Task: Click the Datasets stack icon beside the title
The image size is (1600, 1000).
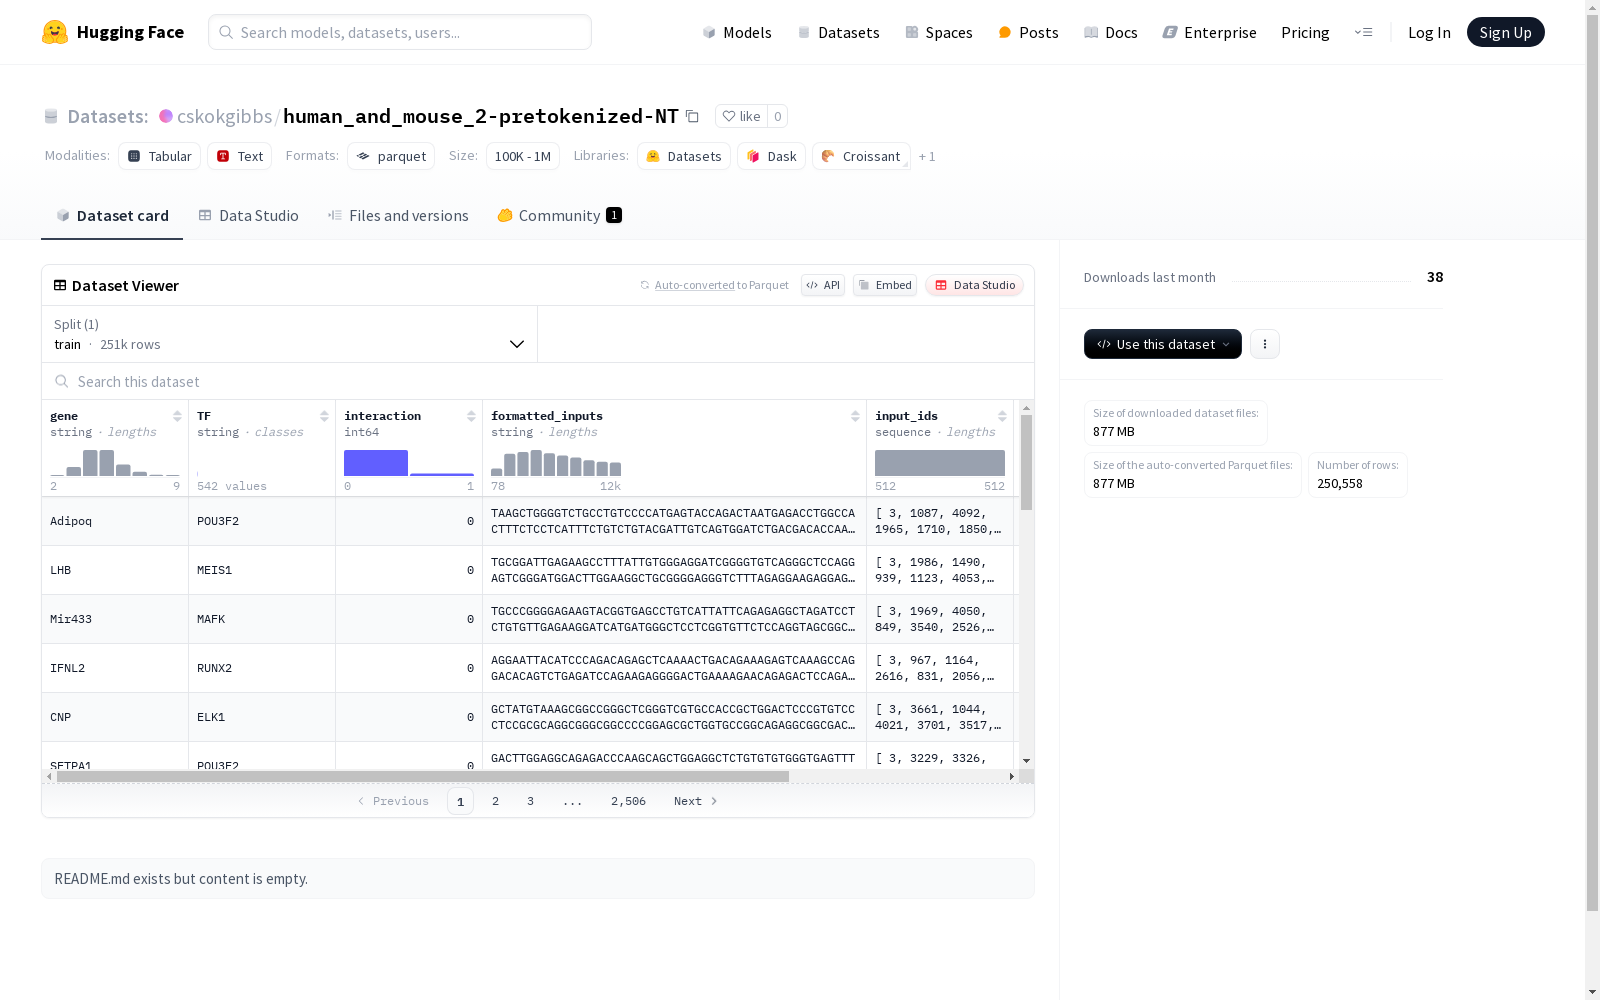Action: (51, 116)
